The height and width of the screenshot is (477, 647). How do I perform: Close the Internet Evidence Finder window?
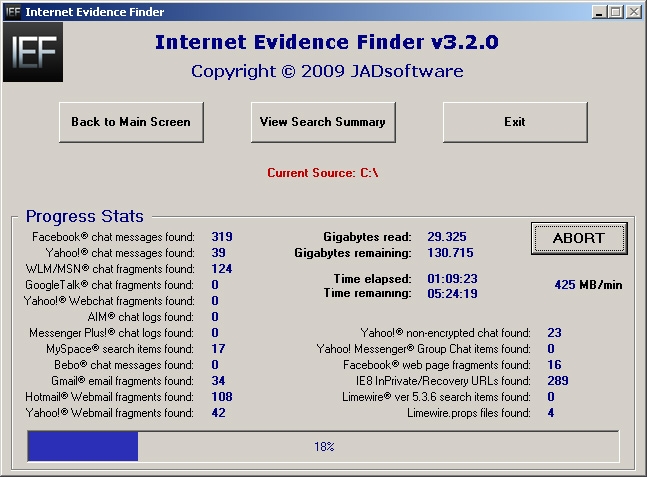[633, 12]
